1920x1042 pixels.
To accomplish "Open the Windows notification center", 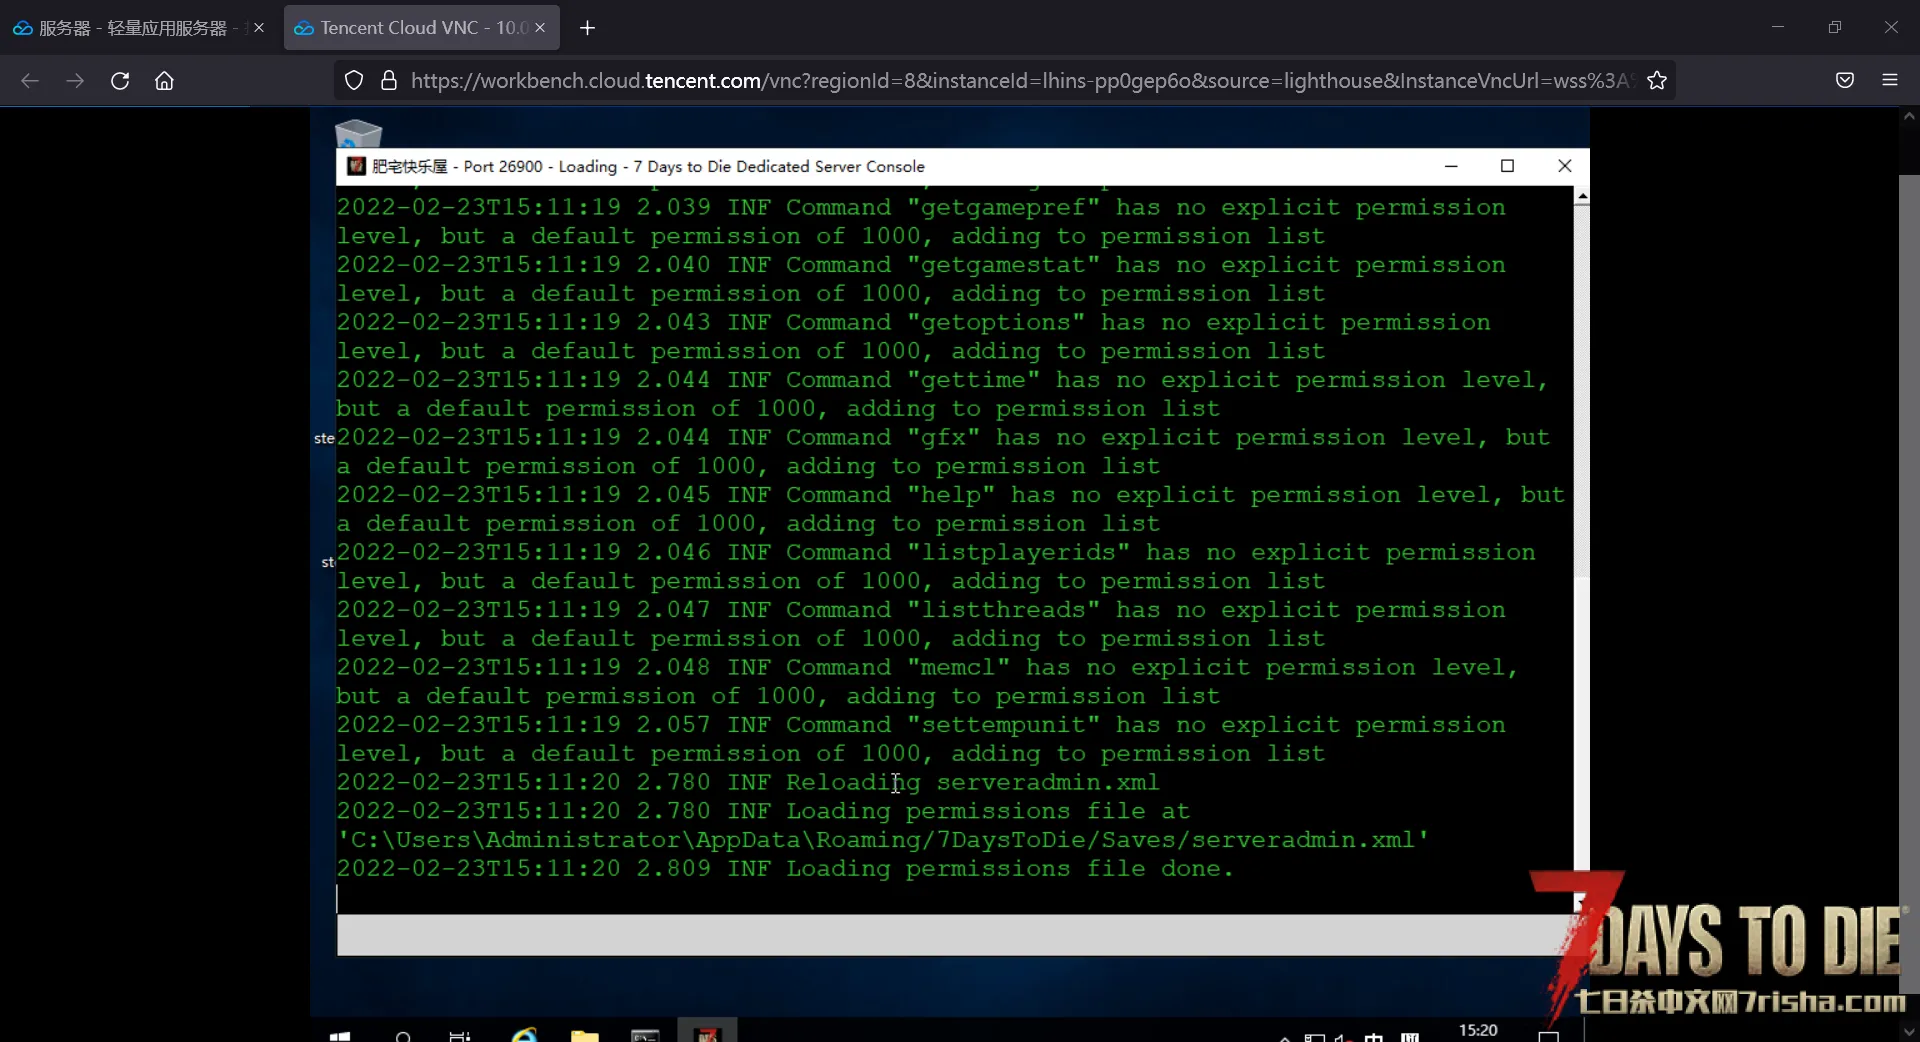I will tap(1548, 1036).
